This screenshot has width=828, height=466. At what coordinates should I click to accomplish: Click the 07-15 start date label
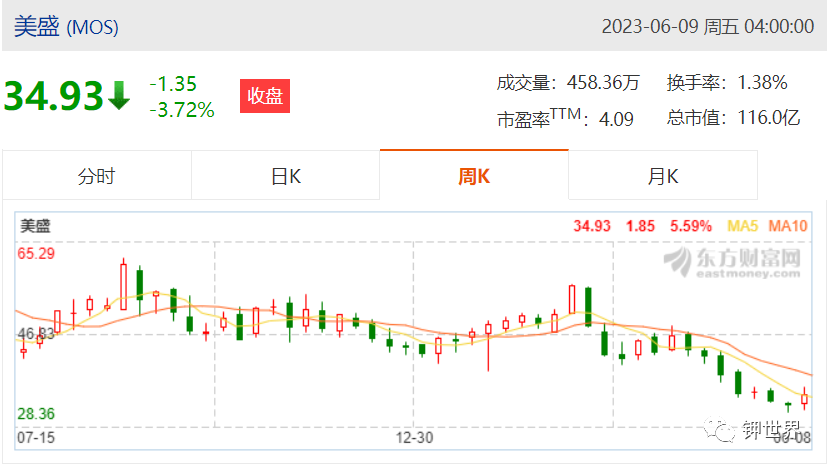[x=36, y=437]
